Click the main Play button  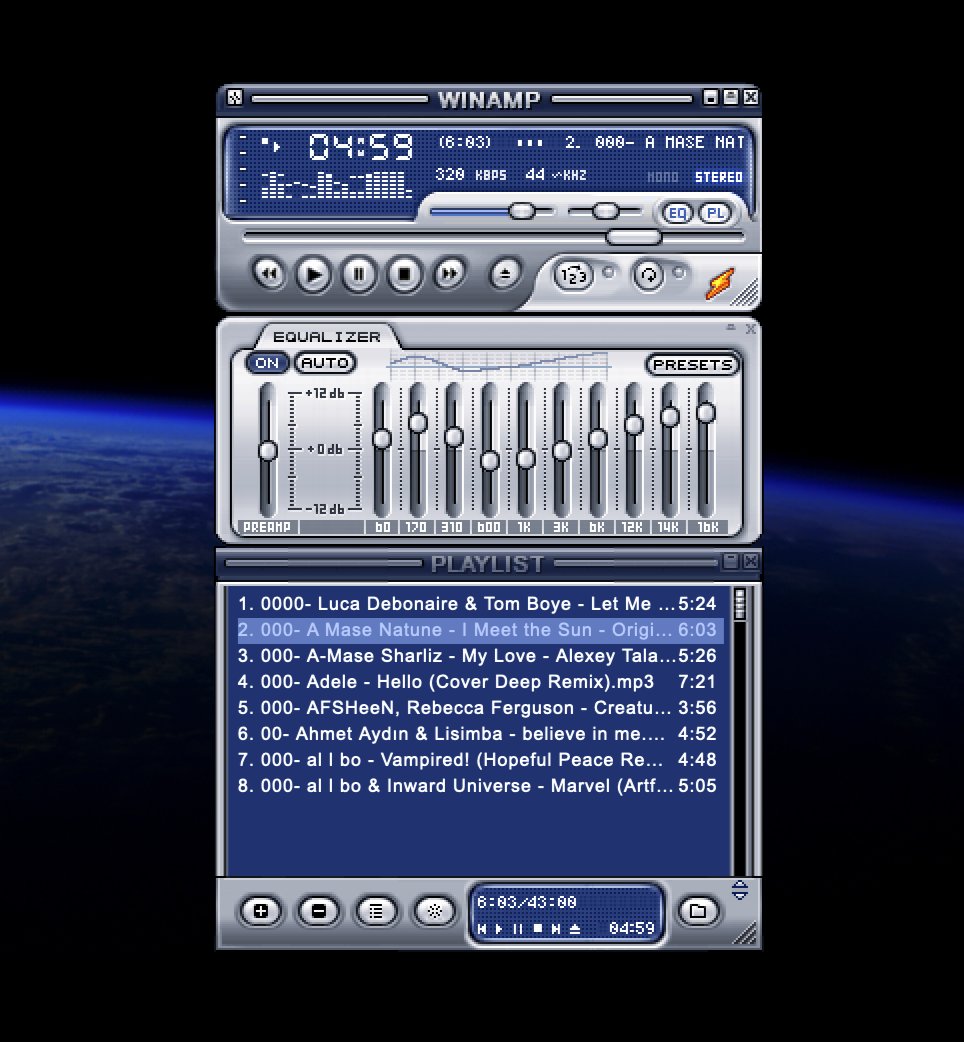point(314,274)
